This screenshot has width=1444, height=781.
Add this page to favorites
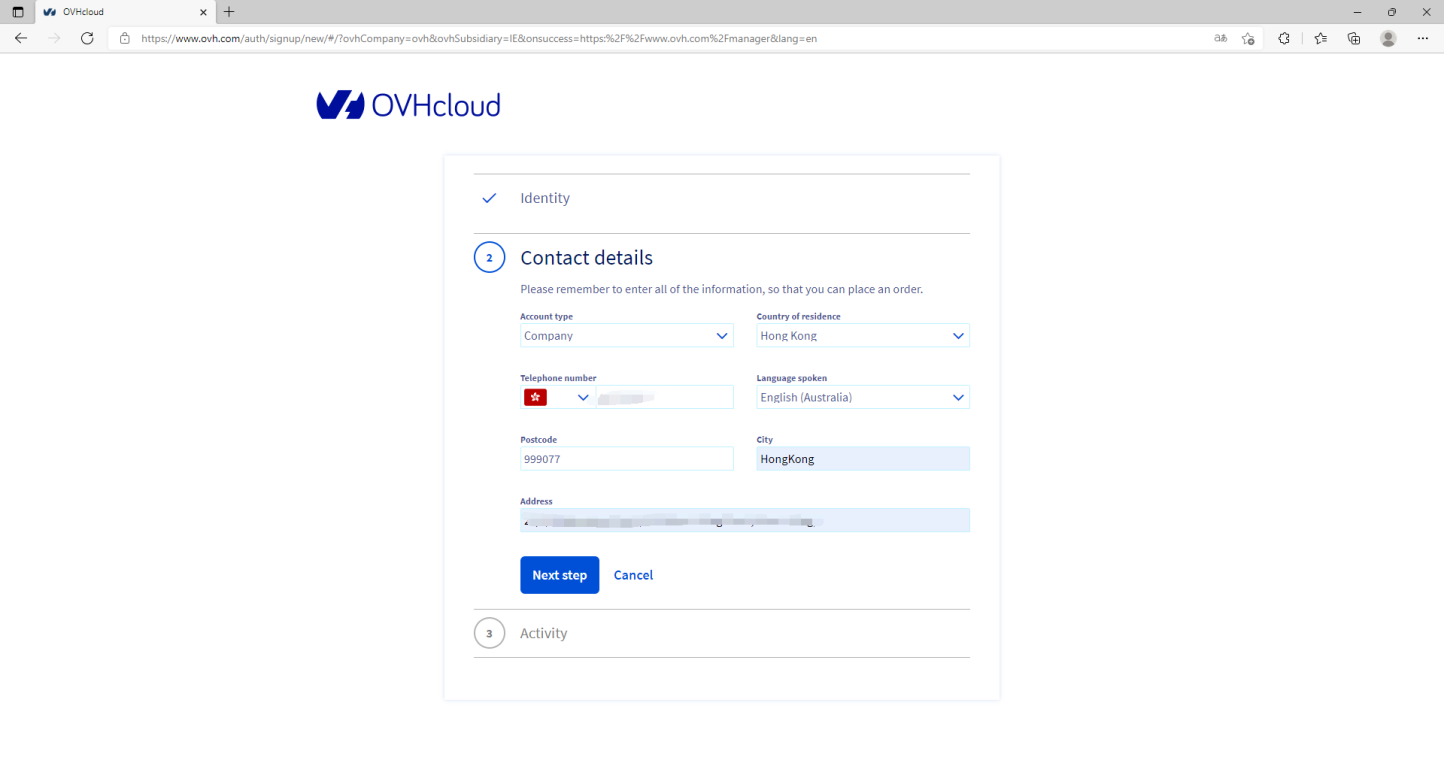click(x=1248, y=38)
